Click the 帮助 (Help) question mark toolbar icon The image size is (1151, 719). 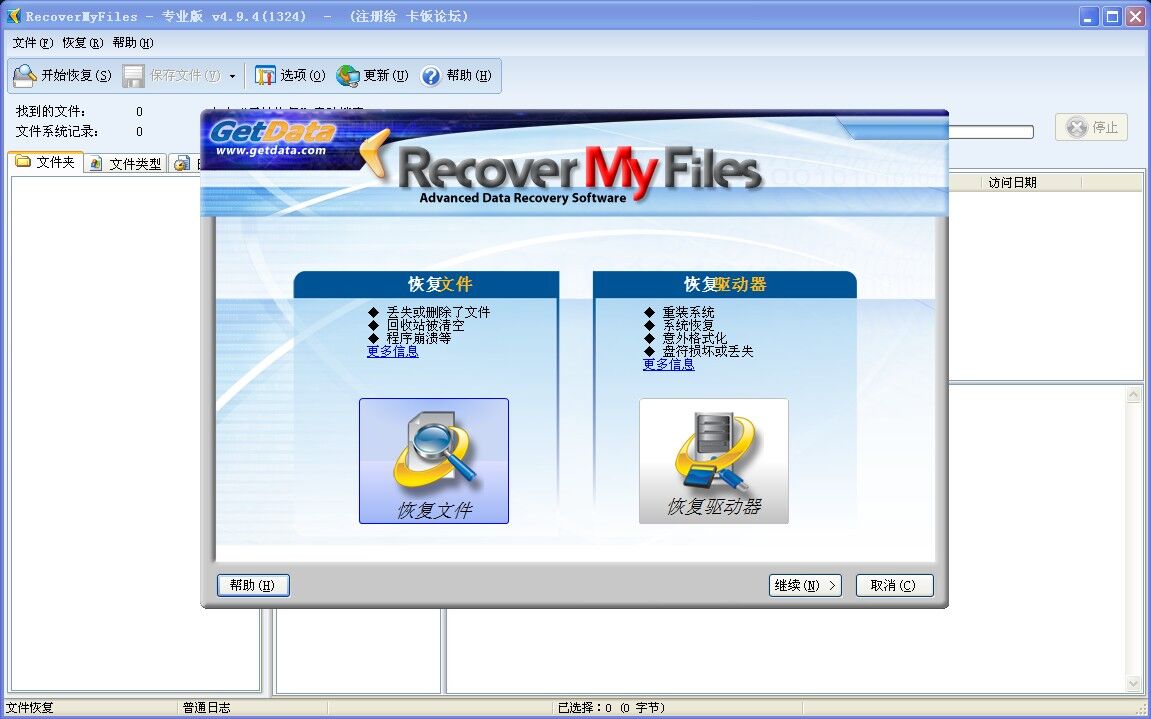pos(431,76)
